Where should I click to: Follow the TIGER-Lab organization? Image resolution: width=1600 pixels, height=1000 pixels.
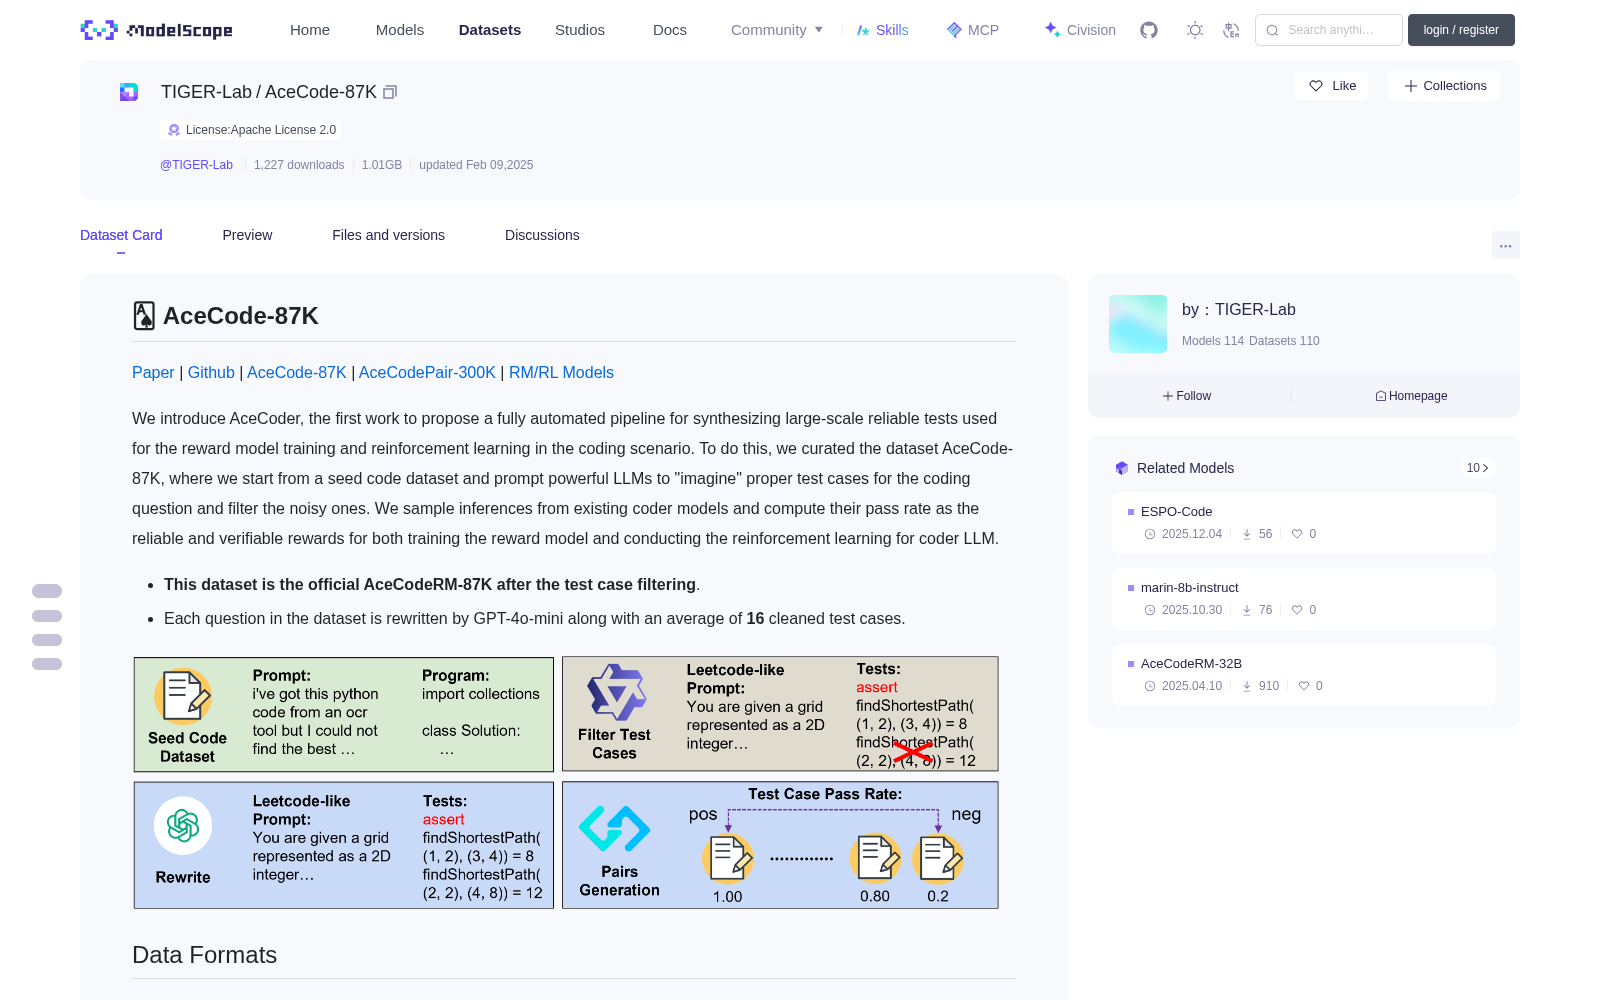point(1187,396)
